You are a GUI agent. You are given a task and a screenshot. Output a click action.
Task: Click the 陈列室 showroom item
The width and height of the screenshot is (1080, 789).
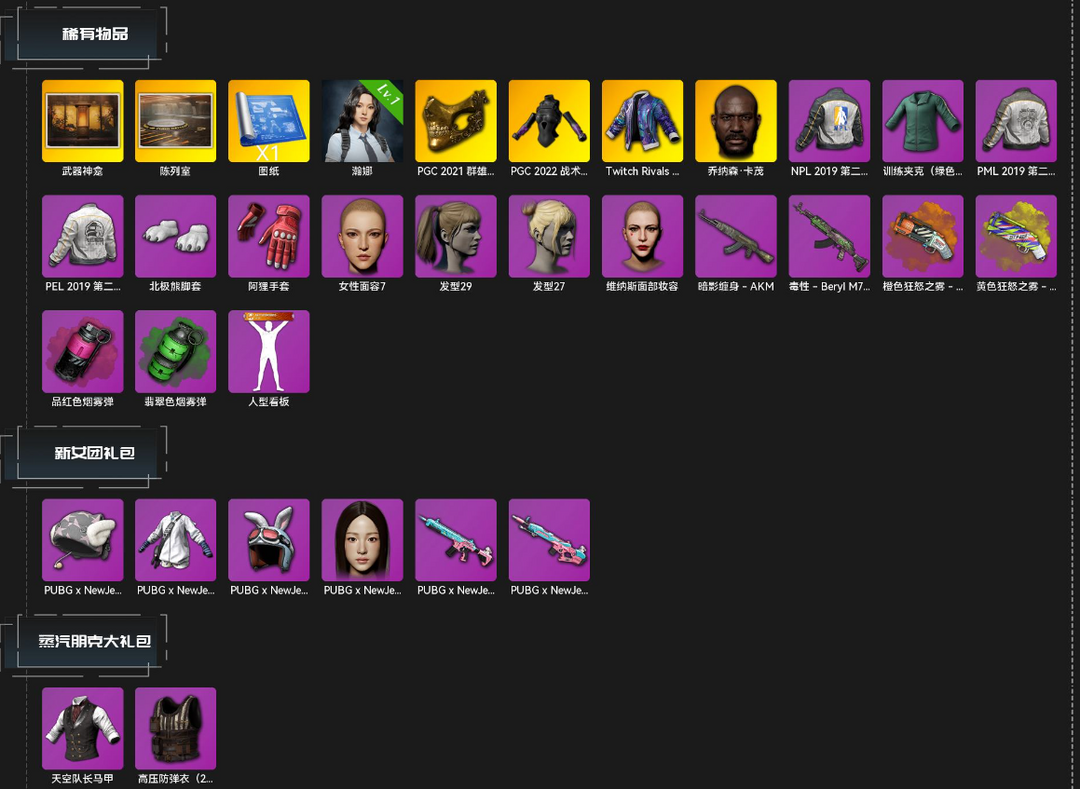pyautogui.click(x=176, y=121)
